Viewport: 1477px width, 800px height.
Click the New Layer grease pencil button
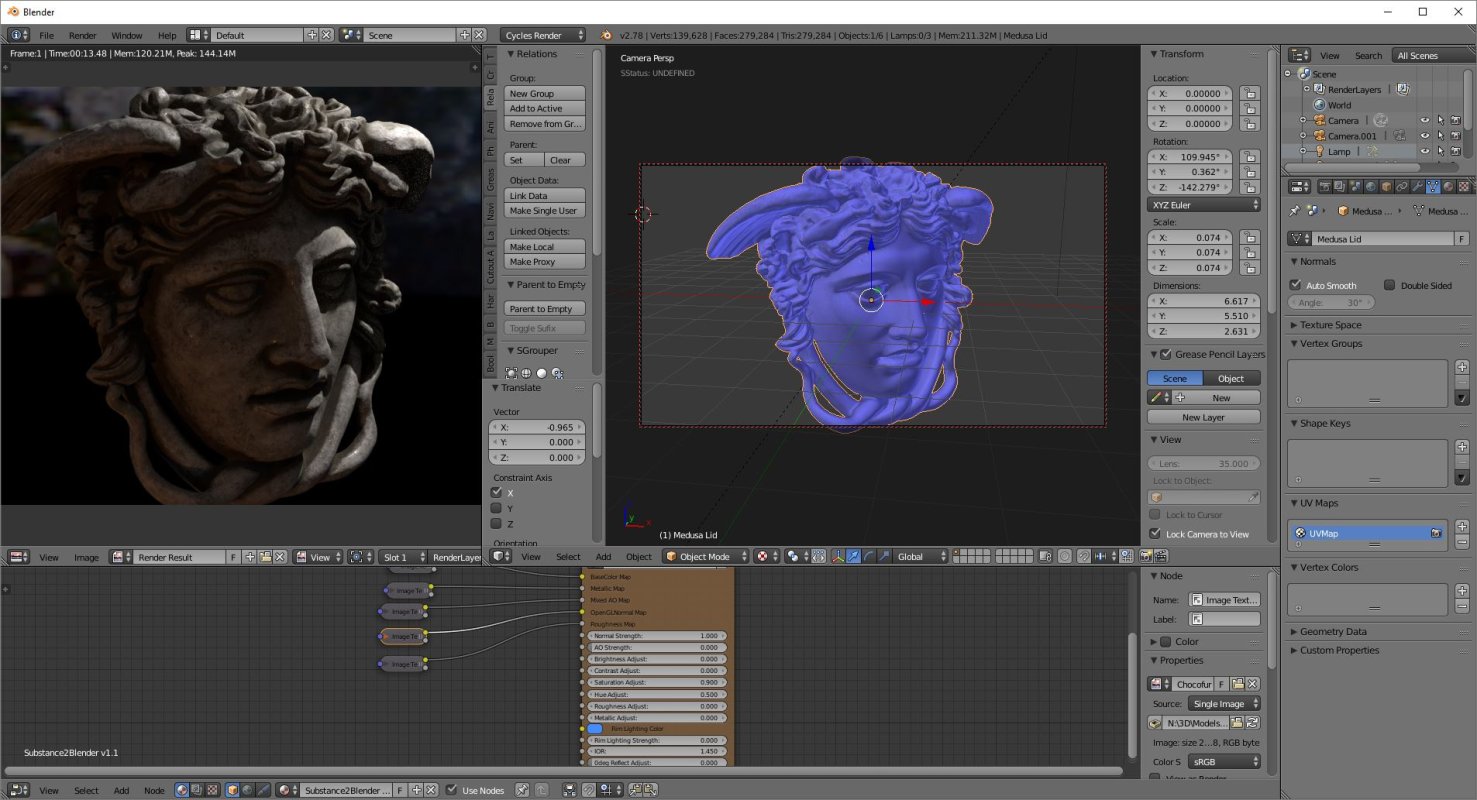pyautogui.click(x=1204, y=417)
